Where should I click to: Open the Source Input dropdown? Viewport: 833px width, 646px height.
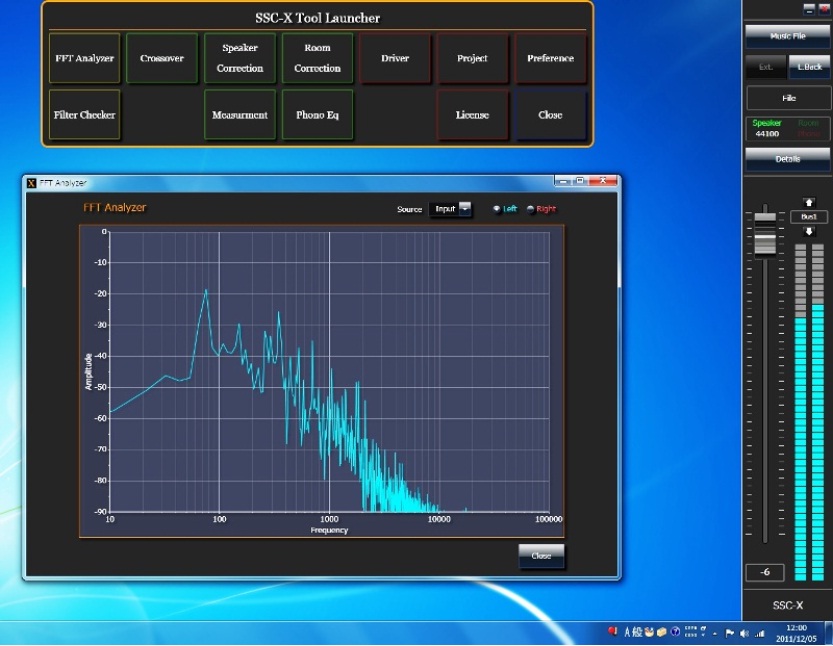pyautogui.click(x=451, y=209)
